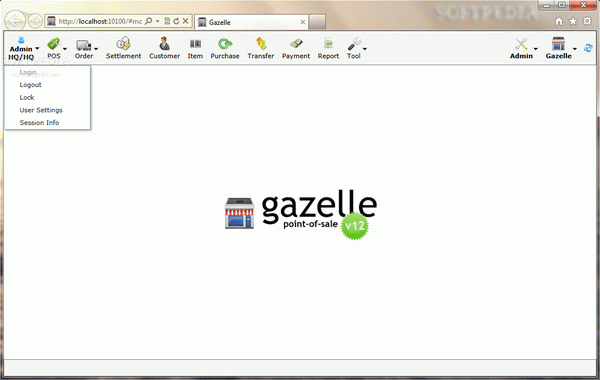600x380 pixels.
Task: Open the POS tag icon
Action: pyautogui.click(x=54, y=44)
